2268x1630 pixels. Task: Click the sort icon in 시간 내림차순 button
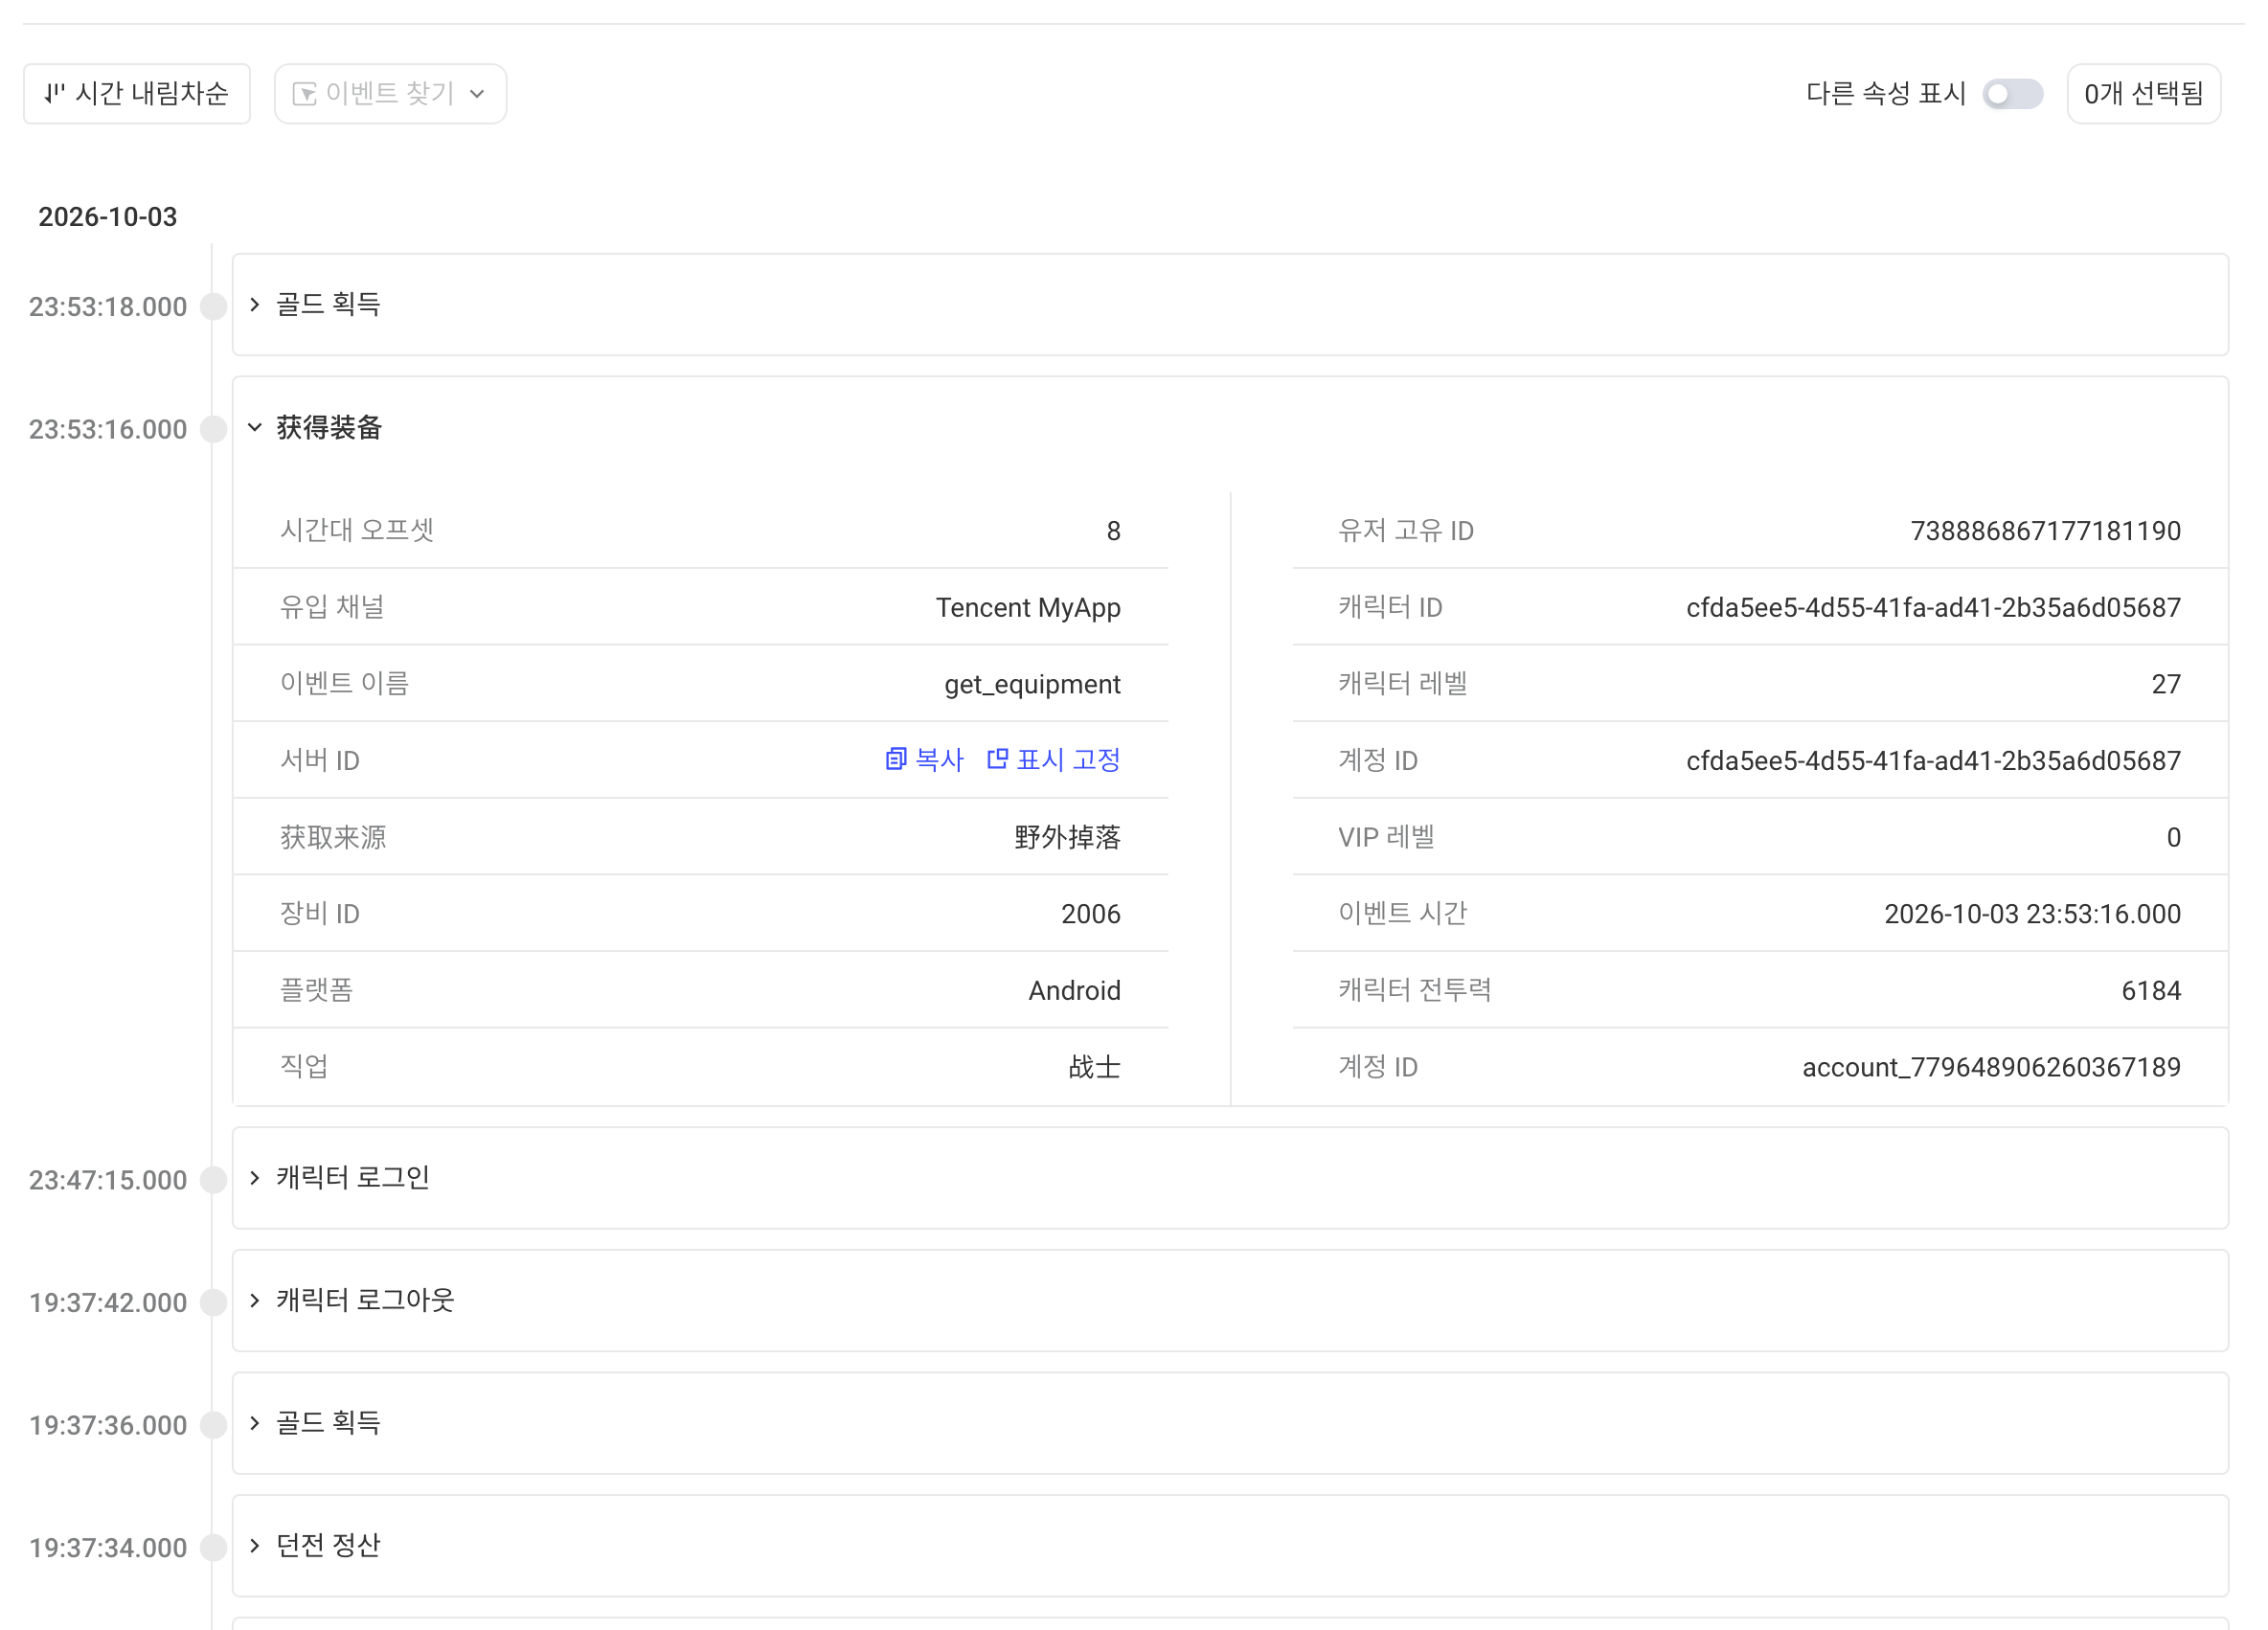[x=54, y=94]
